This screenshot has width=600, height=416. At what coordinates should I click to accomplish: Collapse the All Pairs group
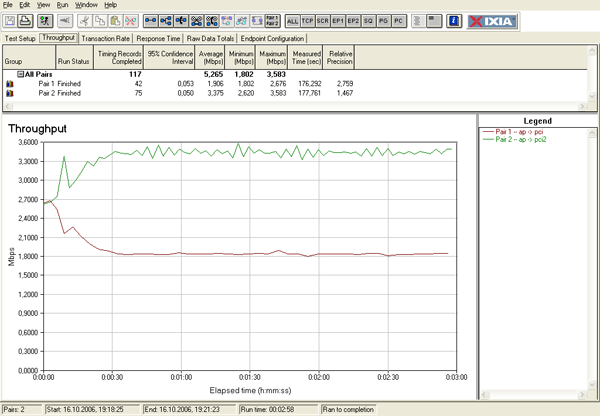[x=21, y=74]
